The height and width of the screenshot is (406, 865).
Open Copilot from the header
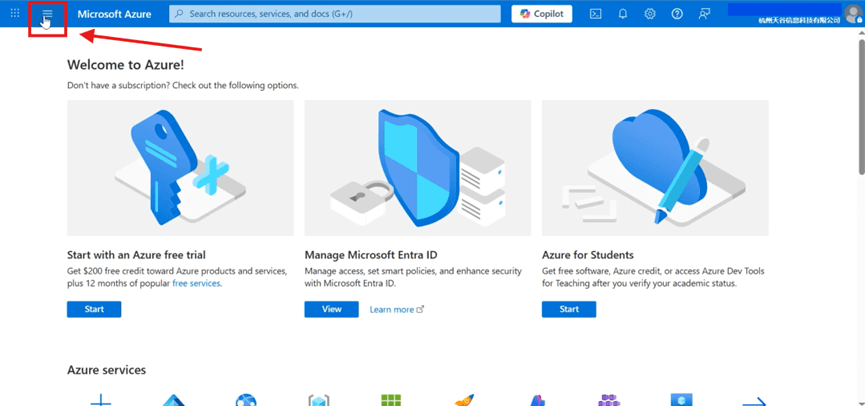542,14
